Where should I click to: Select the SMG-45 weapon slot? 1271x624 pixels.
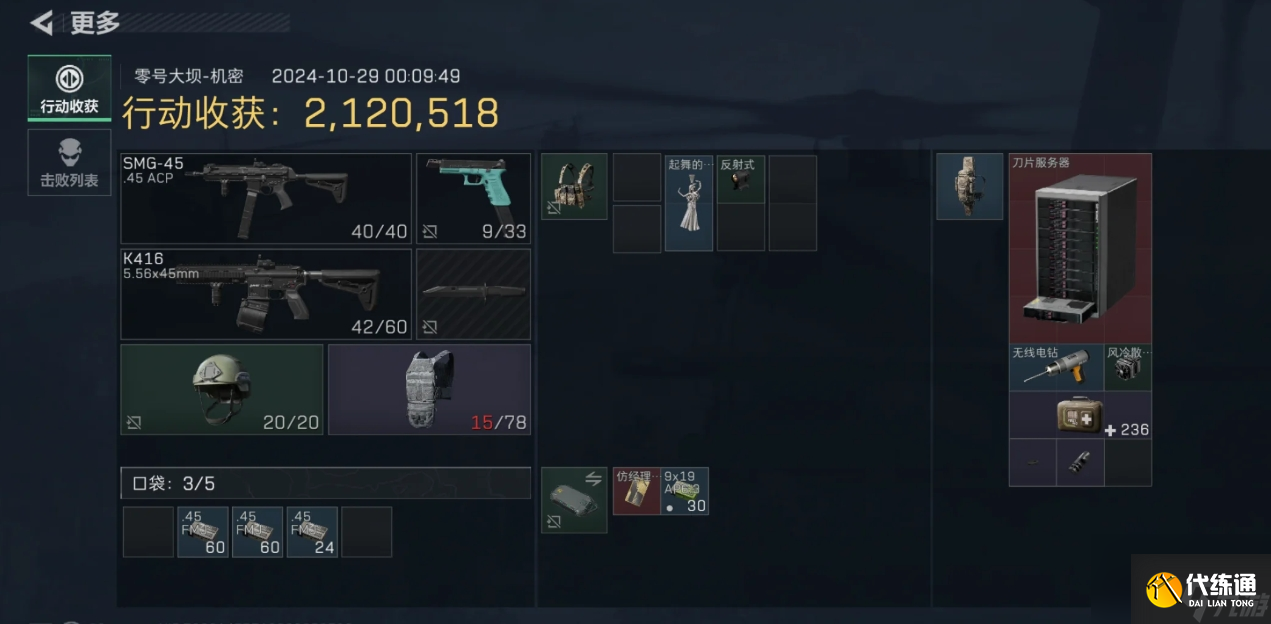tap(266, 198)
